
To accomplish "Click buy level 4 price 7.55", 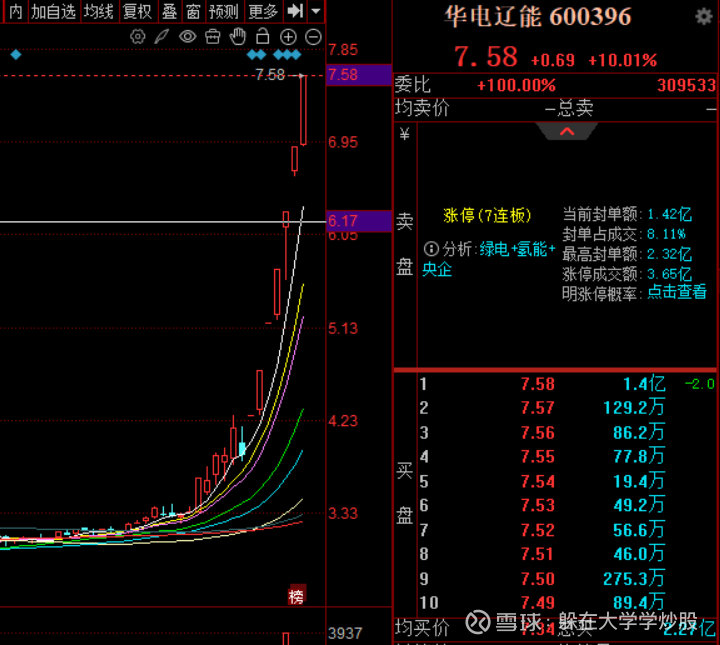I will tap(538, 457).
